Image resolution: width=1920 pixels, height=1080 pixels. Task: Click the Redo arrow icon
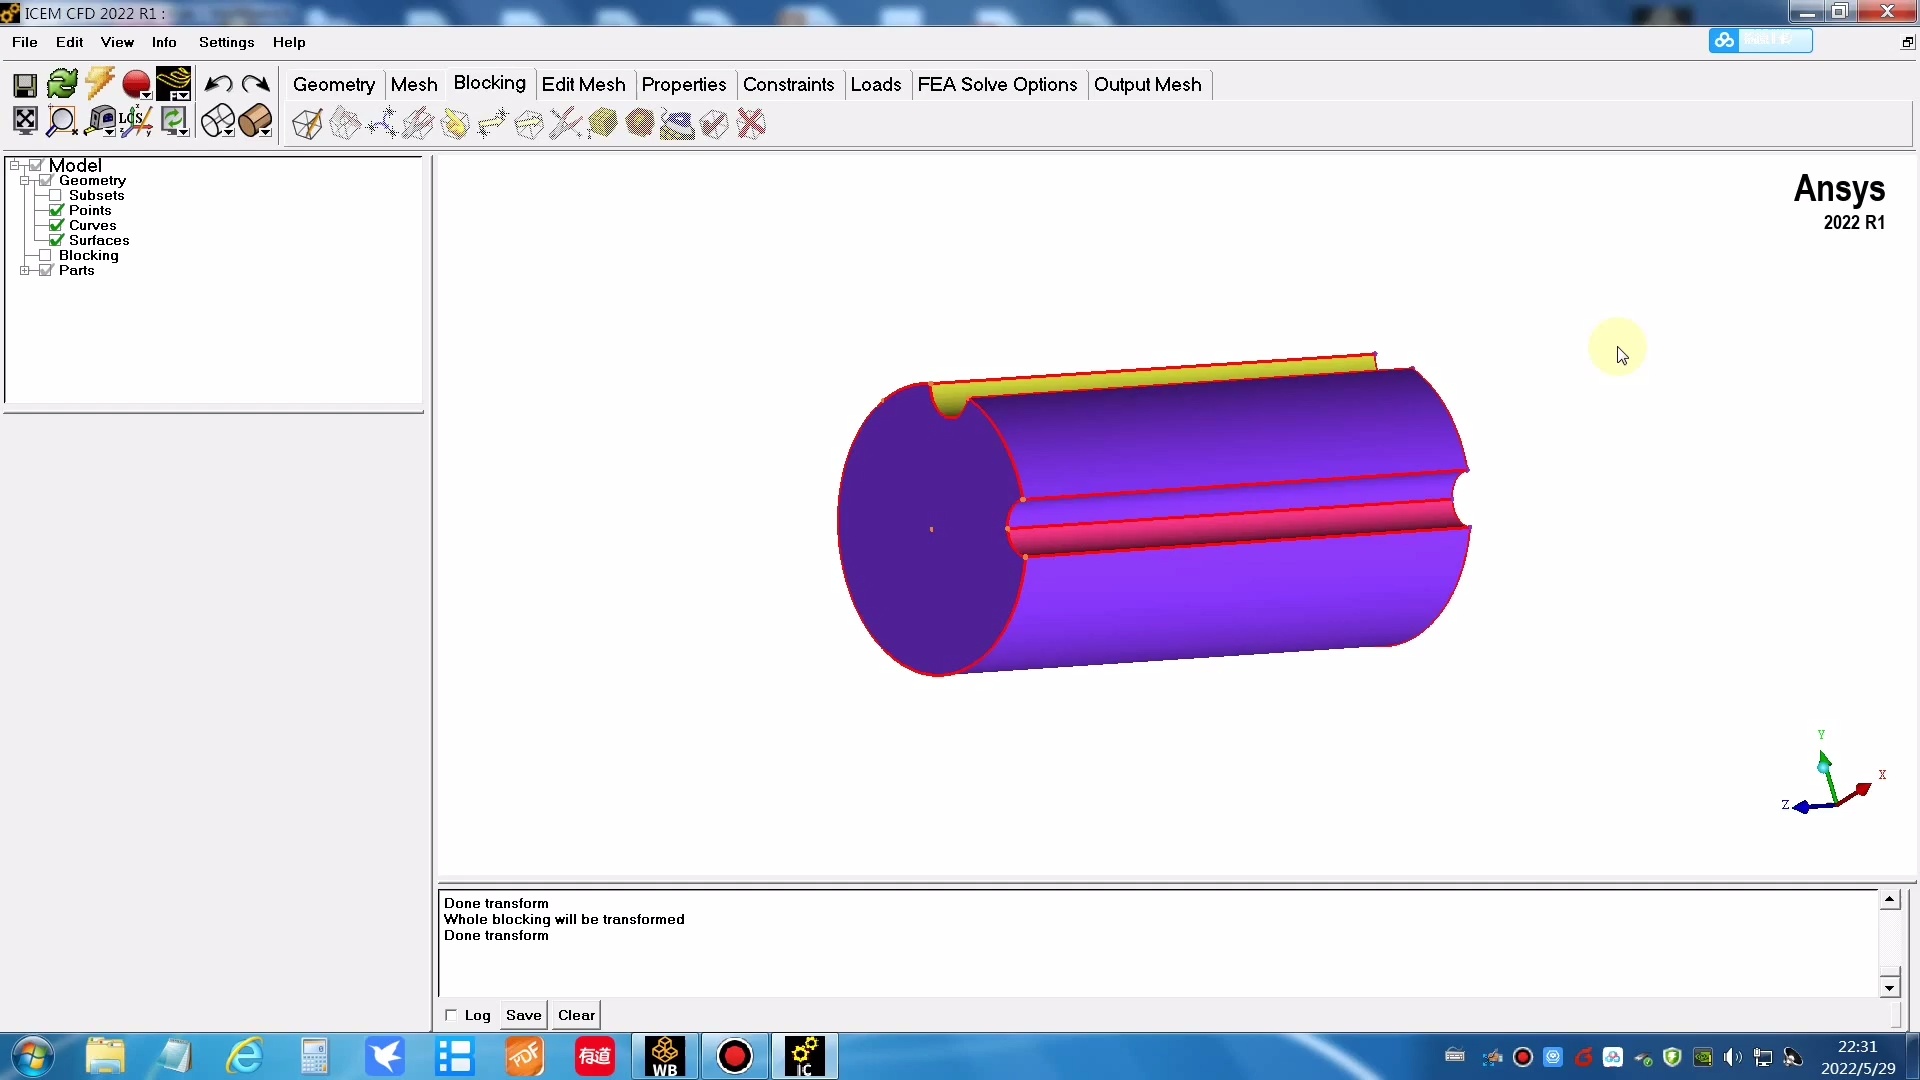coord(256,85)
